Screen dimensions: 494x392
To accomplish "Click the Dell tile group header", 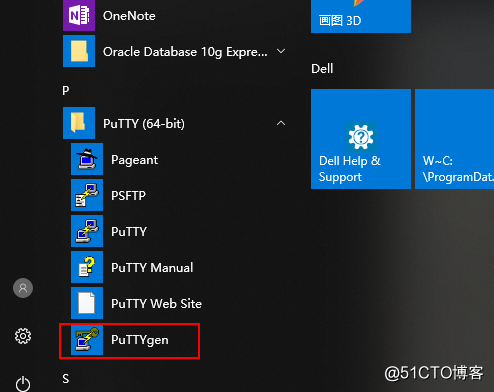I will pos(322,69).
